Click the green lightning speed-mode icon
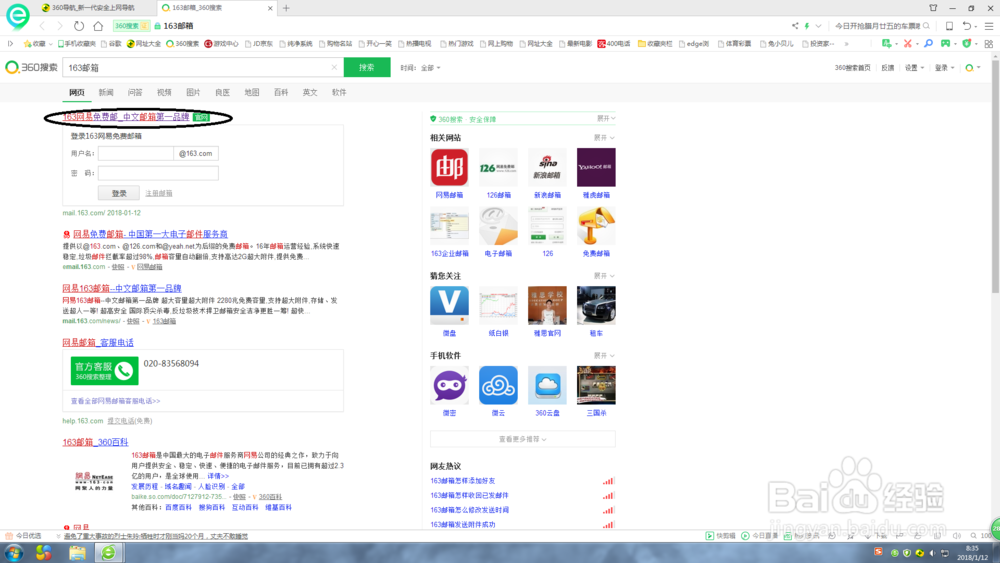The width and height of the screenshot is (1000, 563). pyautogui.click(x=807, y=26)
